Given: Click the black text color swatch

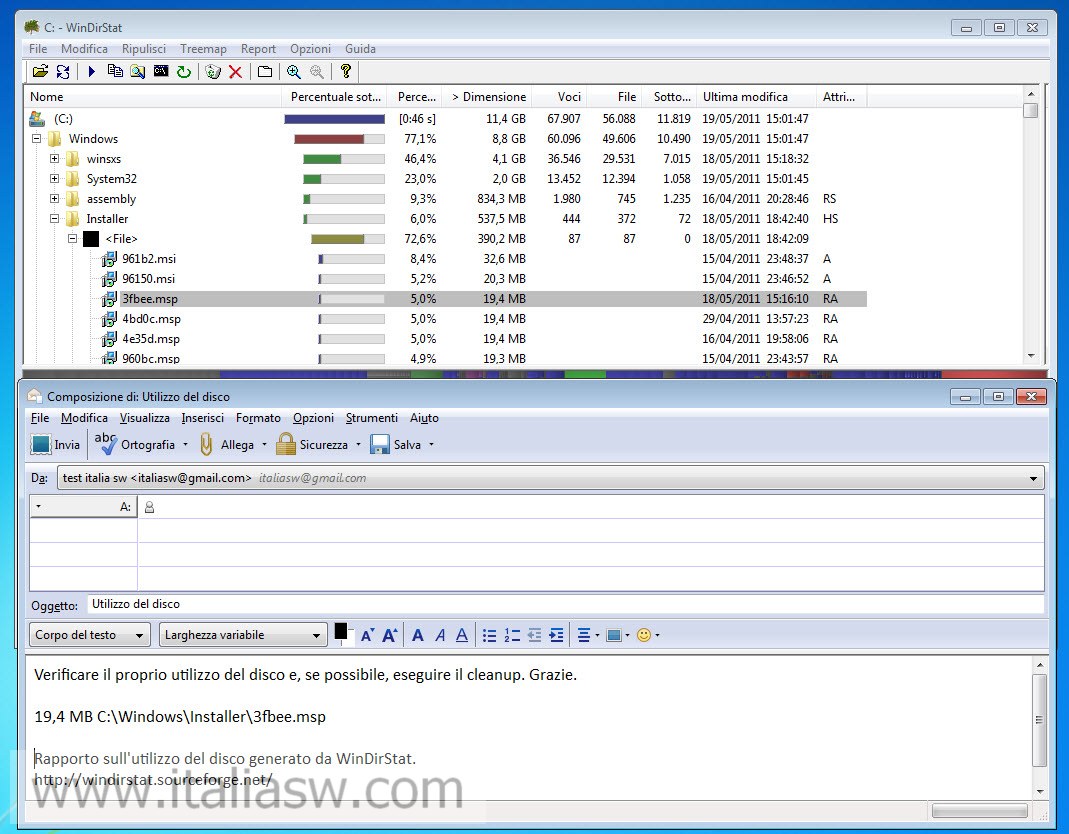Looking at the screenshot, I should (x=340, y=631).
